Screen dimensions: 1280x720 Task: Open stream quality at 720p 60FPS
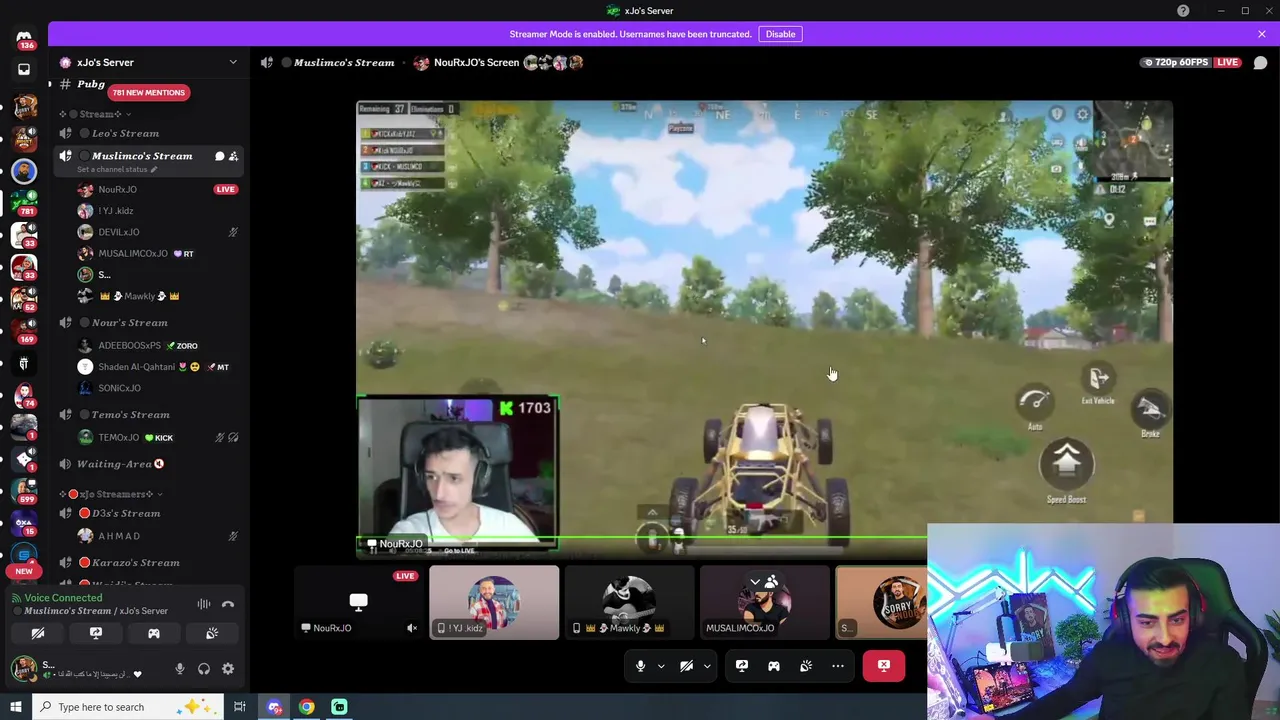click(x=1176, y=62)
